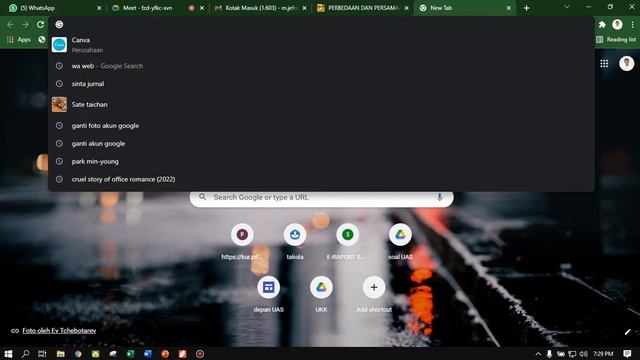The image size is (640, 360).
Task: Choose the 'wa web' search suggestion
Action: point(321,66)
